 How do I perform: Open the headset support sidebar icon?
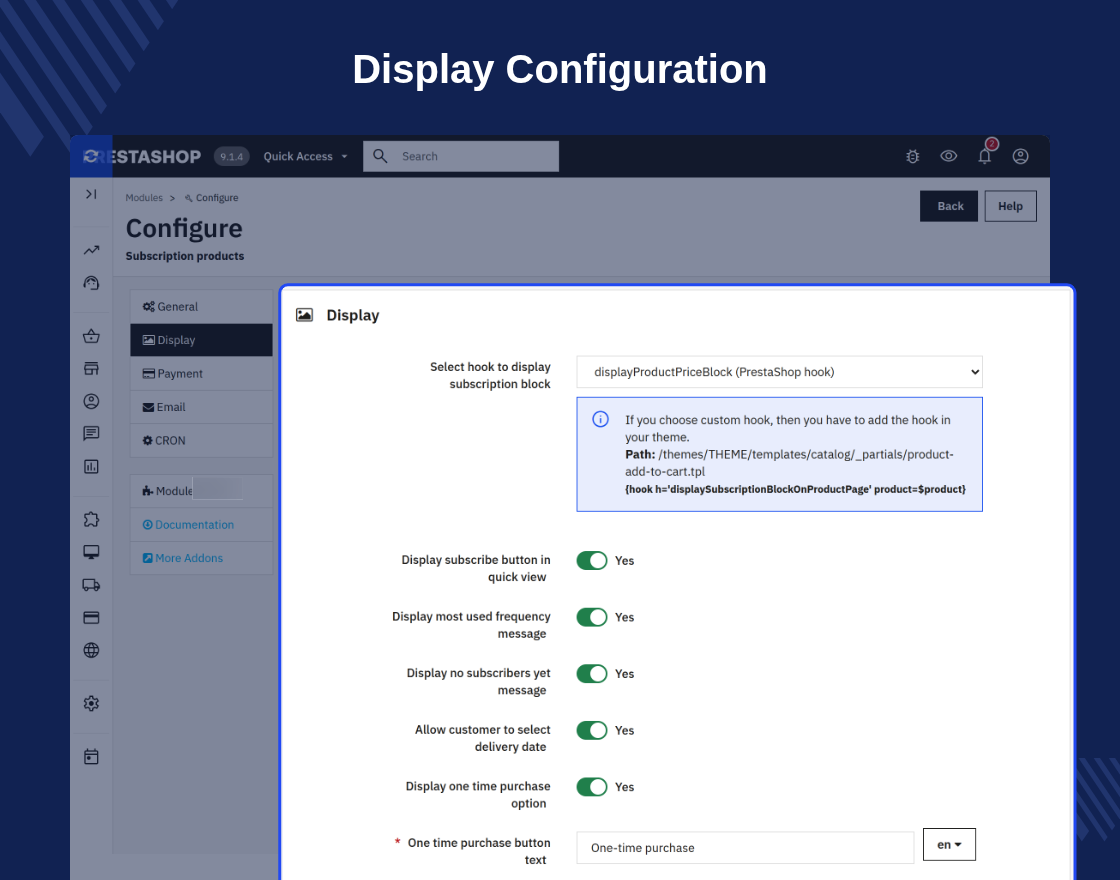click(x=91, y=283)
